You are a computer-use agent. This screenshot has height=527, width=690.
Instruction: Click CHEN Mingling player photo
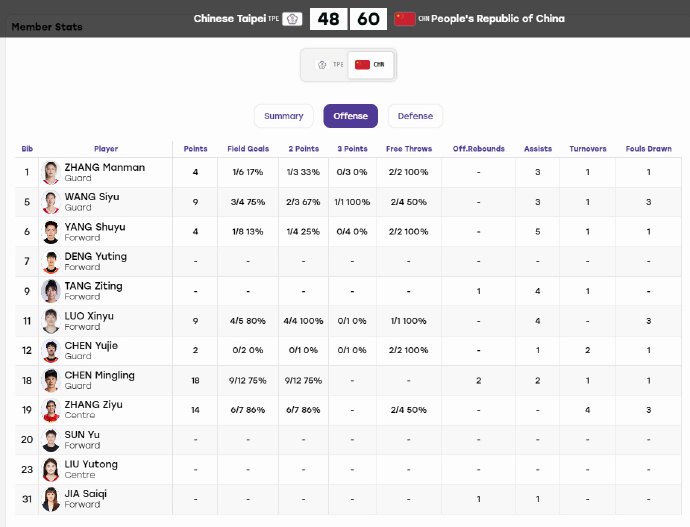[x=51, y=381]
